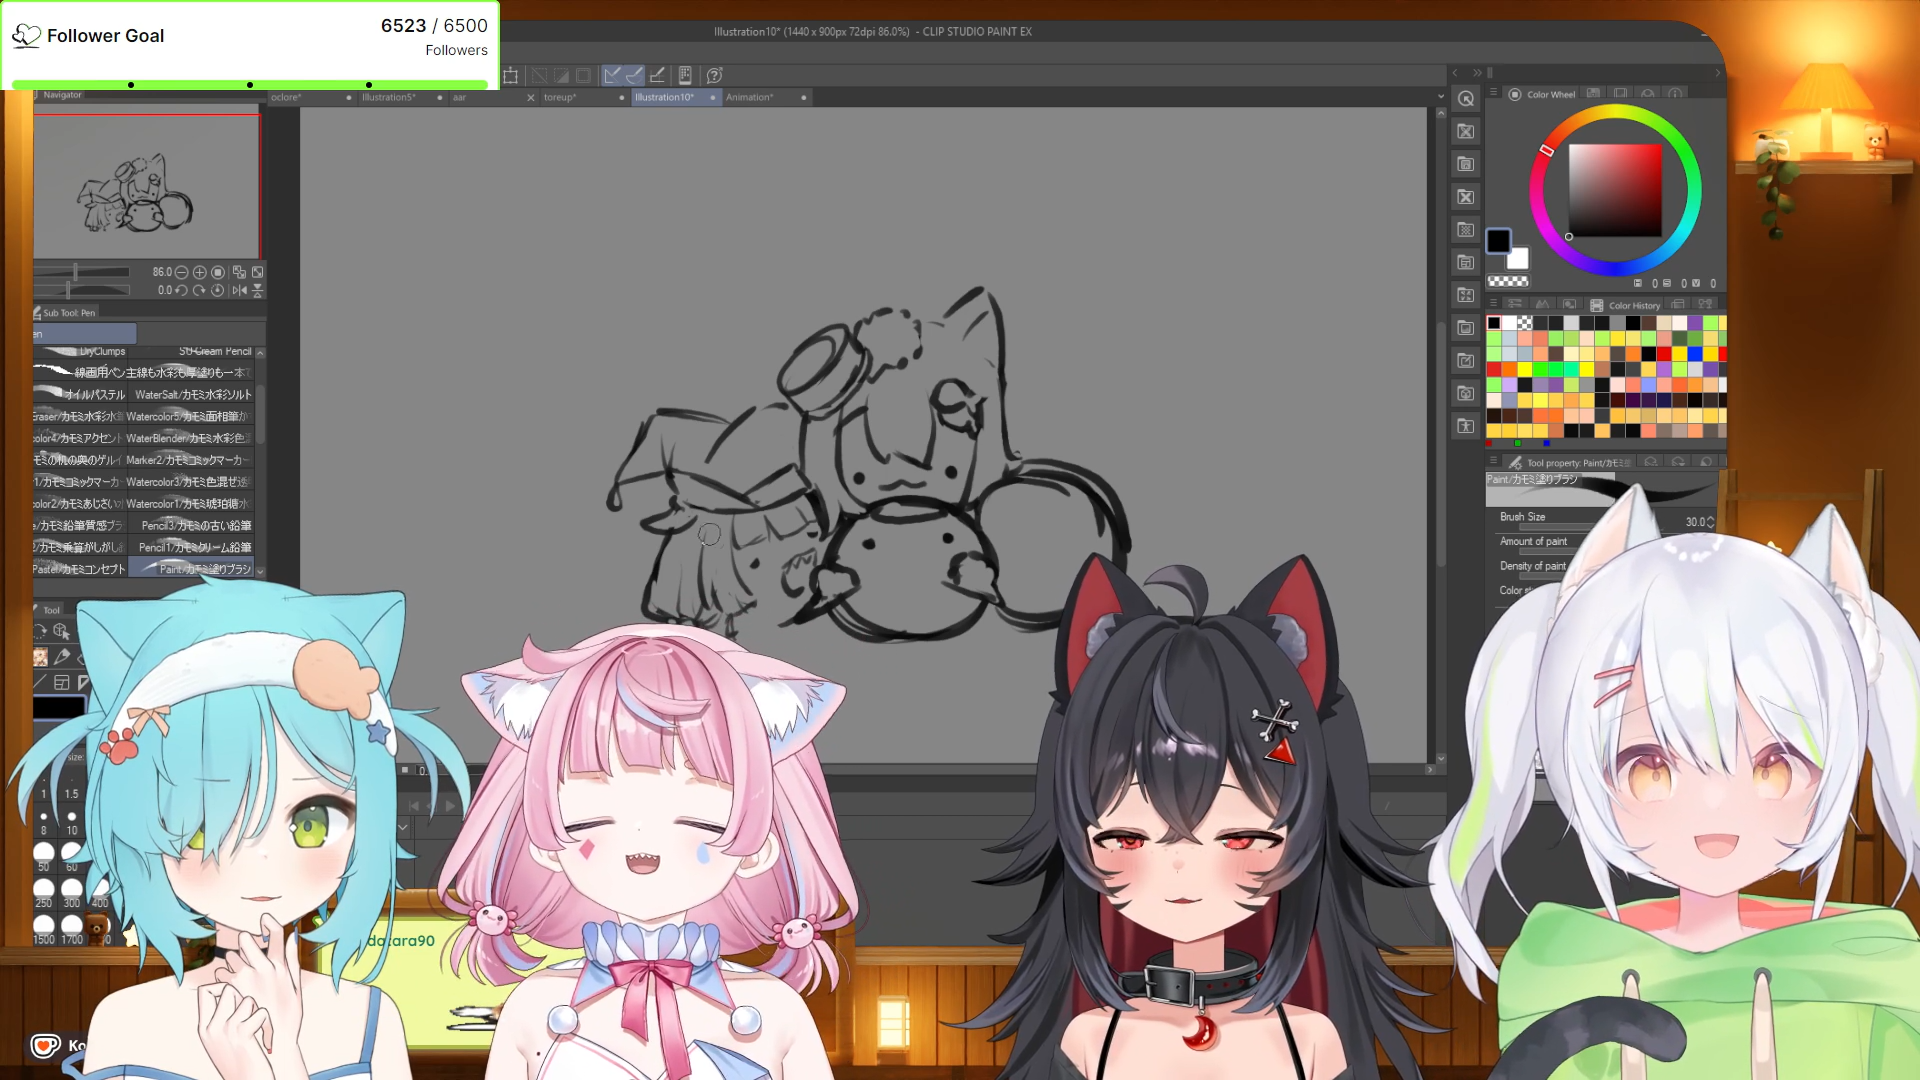Click the double-chevron palette dock arrow
This screenshot has width=1920, height=1080.
1477,73
